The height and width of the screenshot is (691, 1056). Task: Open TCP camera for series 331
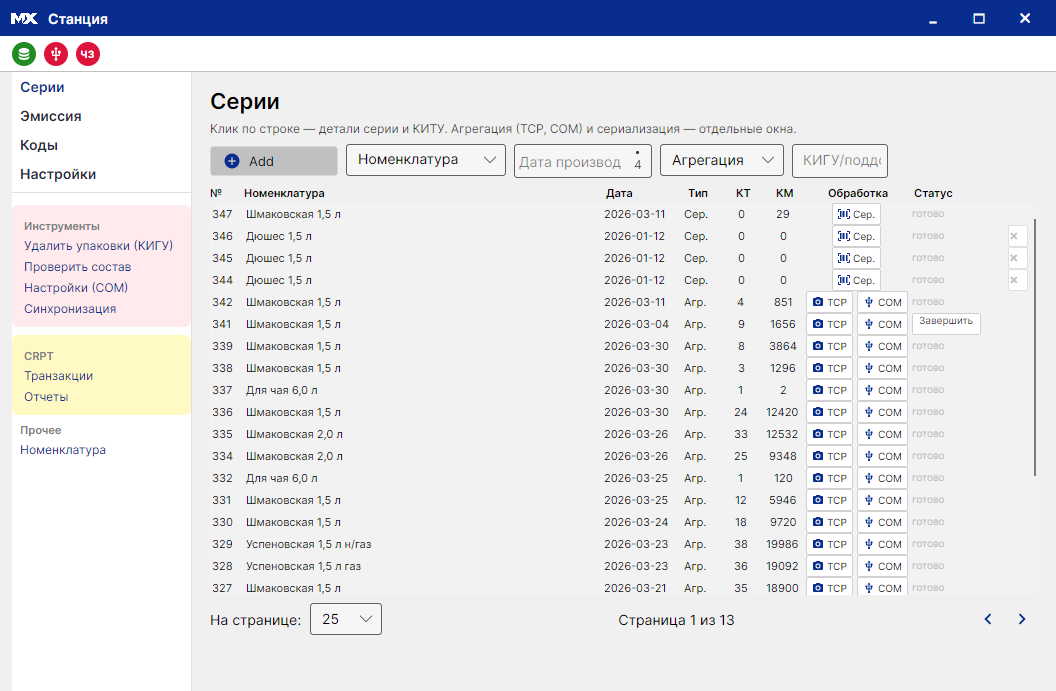[830, 500]
